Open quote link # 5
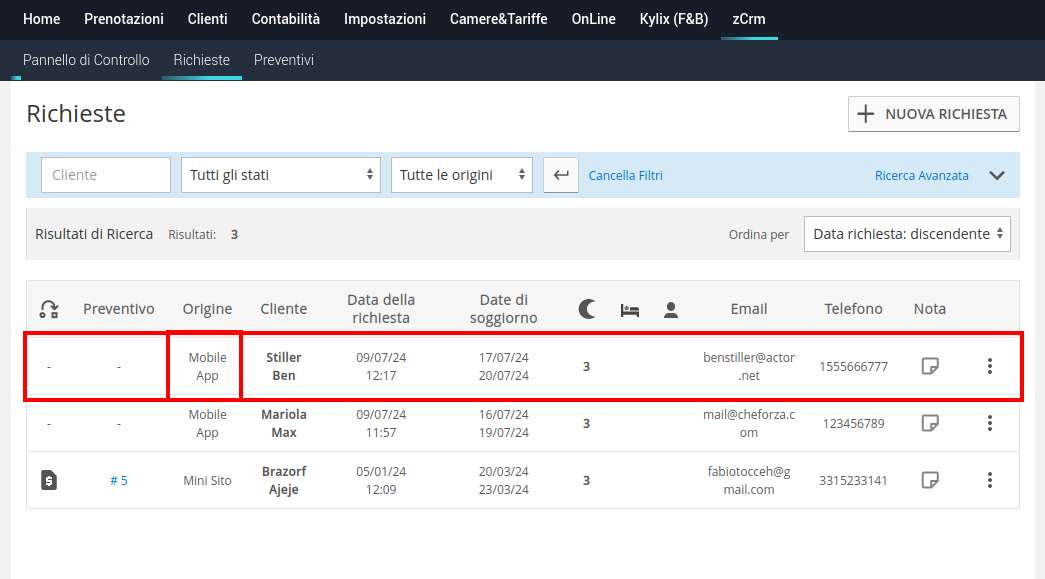 (x=119, y=480)
